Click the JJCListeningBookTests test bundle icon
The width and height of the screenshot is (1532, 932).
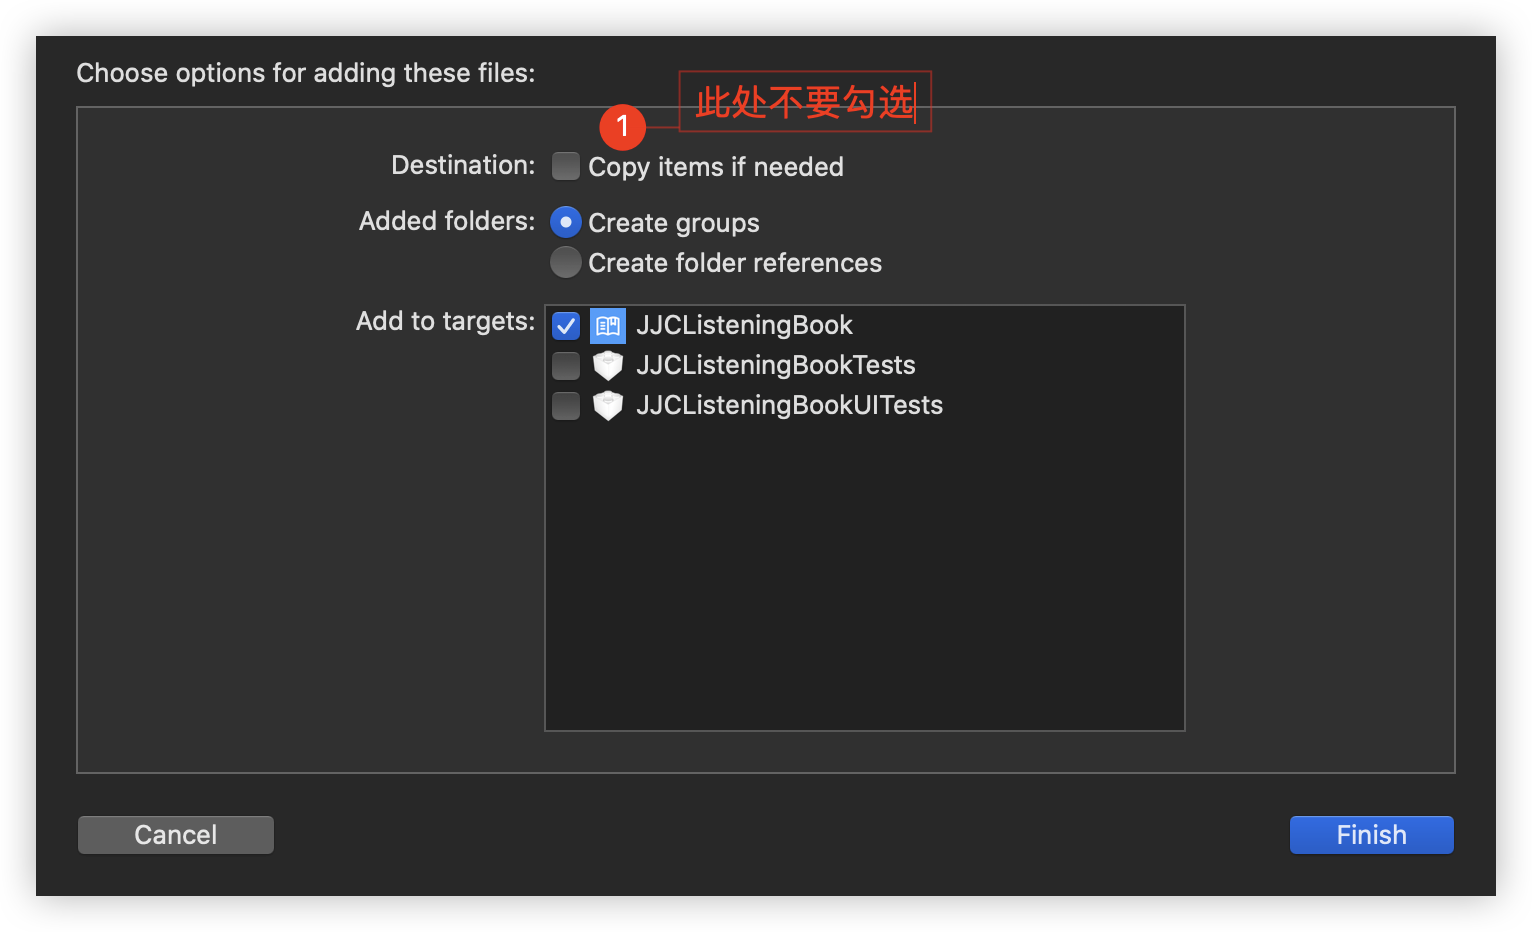pyautogui.click(x=608, y=365)
